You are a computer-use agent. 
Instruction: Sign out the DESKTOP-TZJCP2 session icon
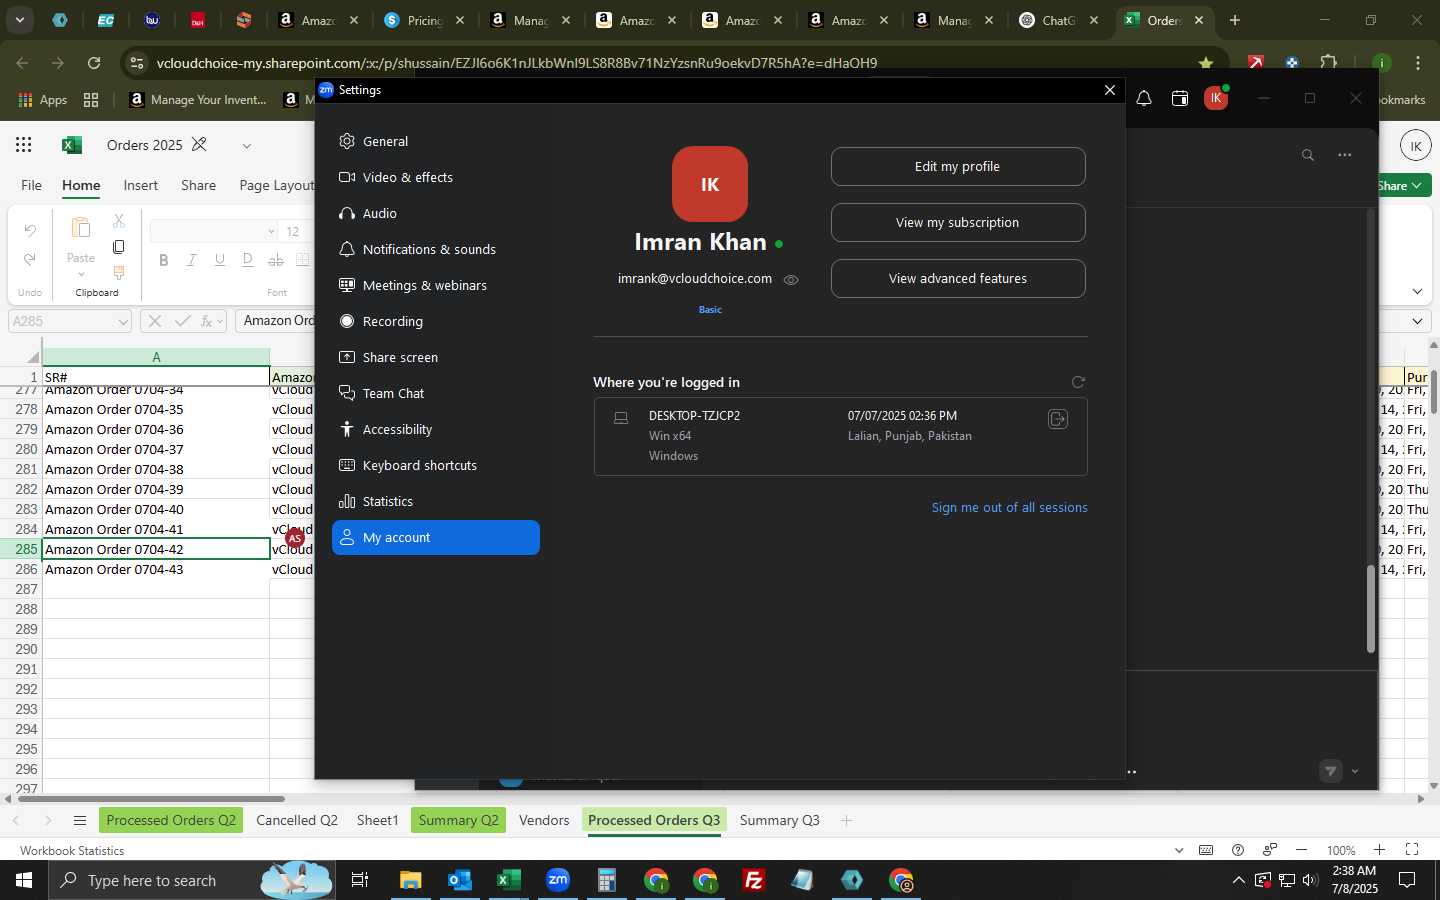pyautogui.click(x=1057, y=419)
